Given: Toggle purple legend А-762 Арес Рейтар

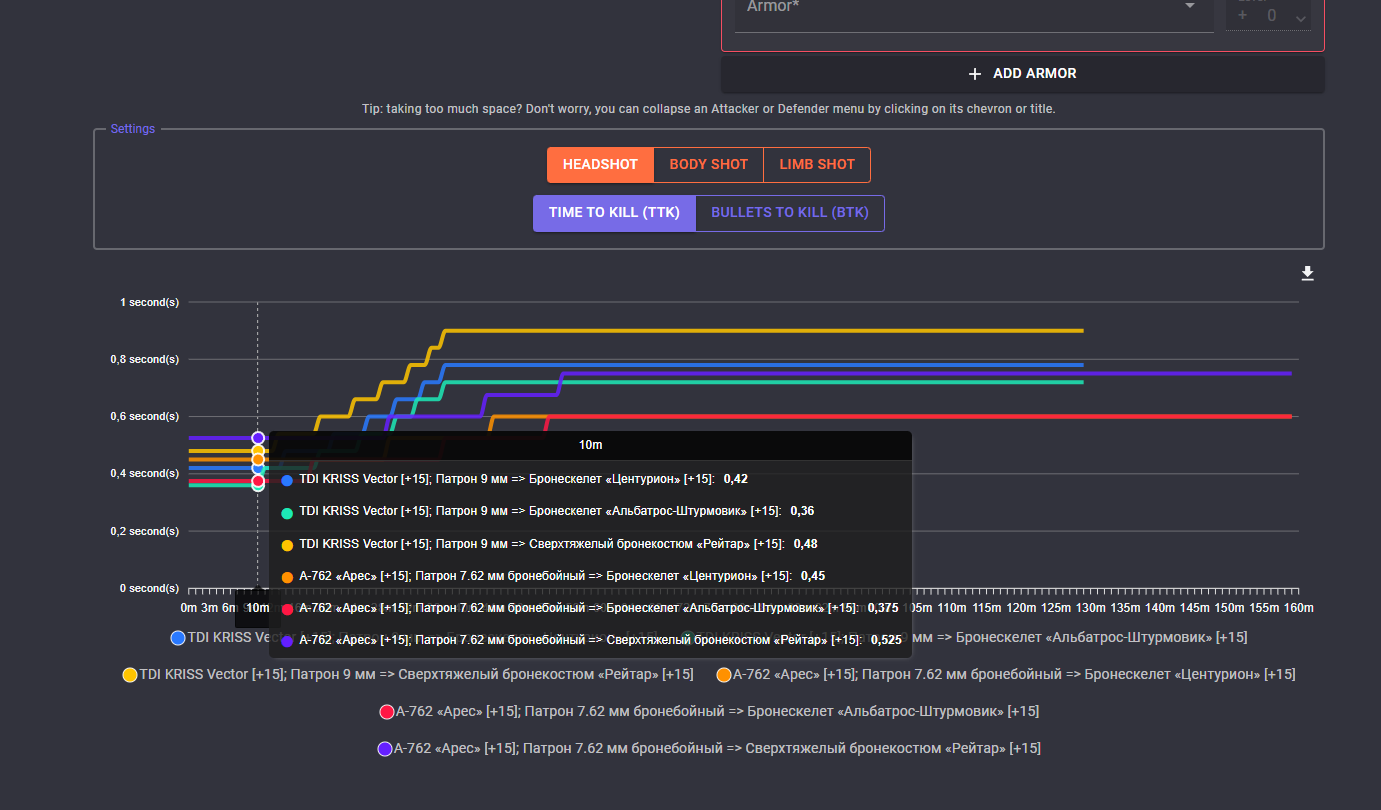Looking at the screenshot, I should coord(709,749).
